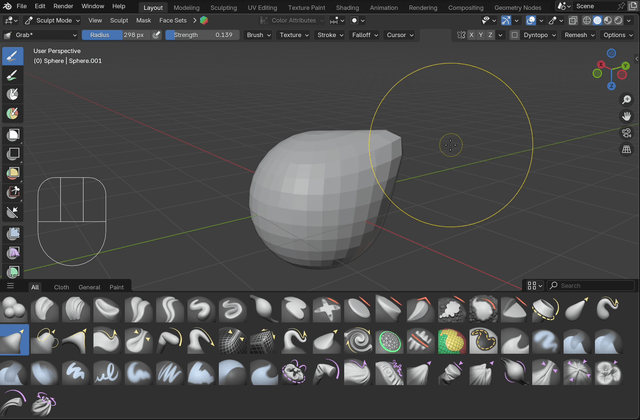Click the Scene name field
This screenshot has height=420, width=640.
pyautogui.click(x=595, y=6)
